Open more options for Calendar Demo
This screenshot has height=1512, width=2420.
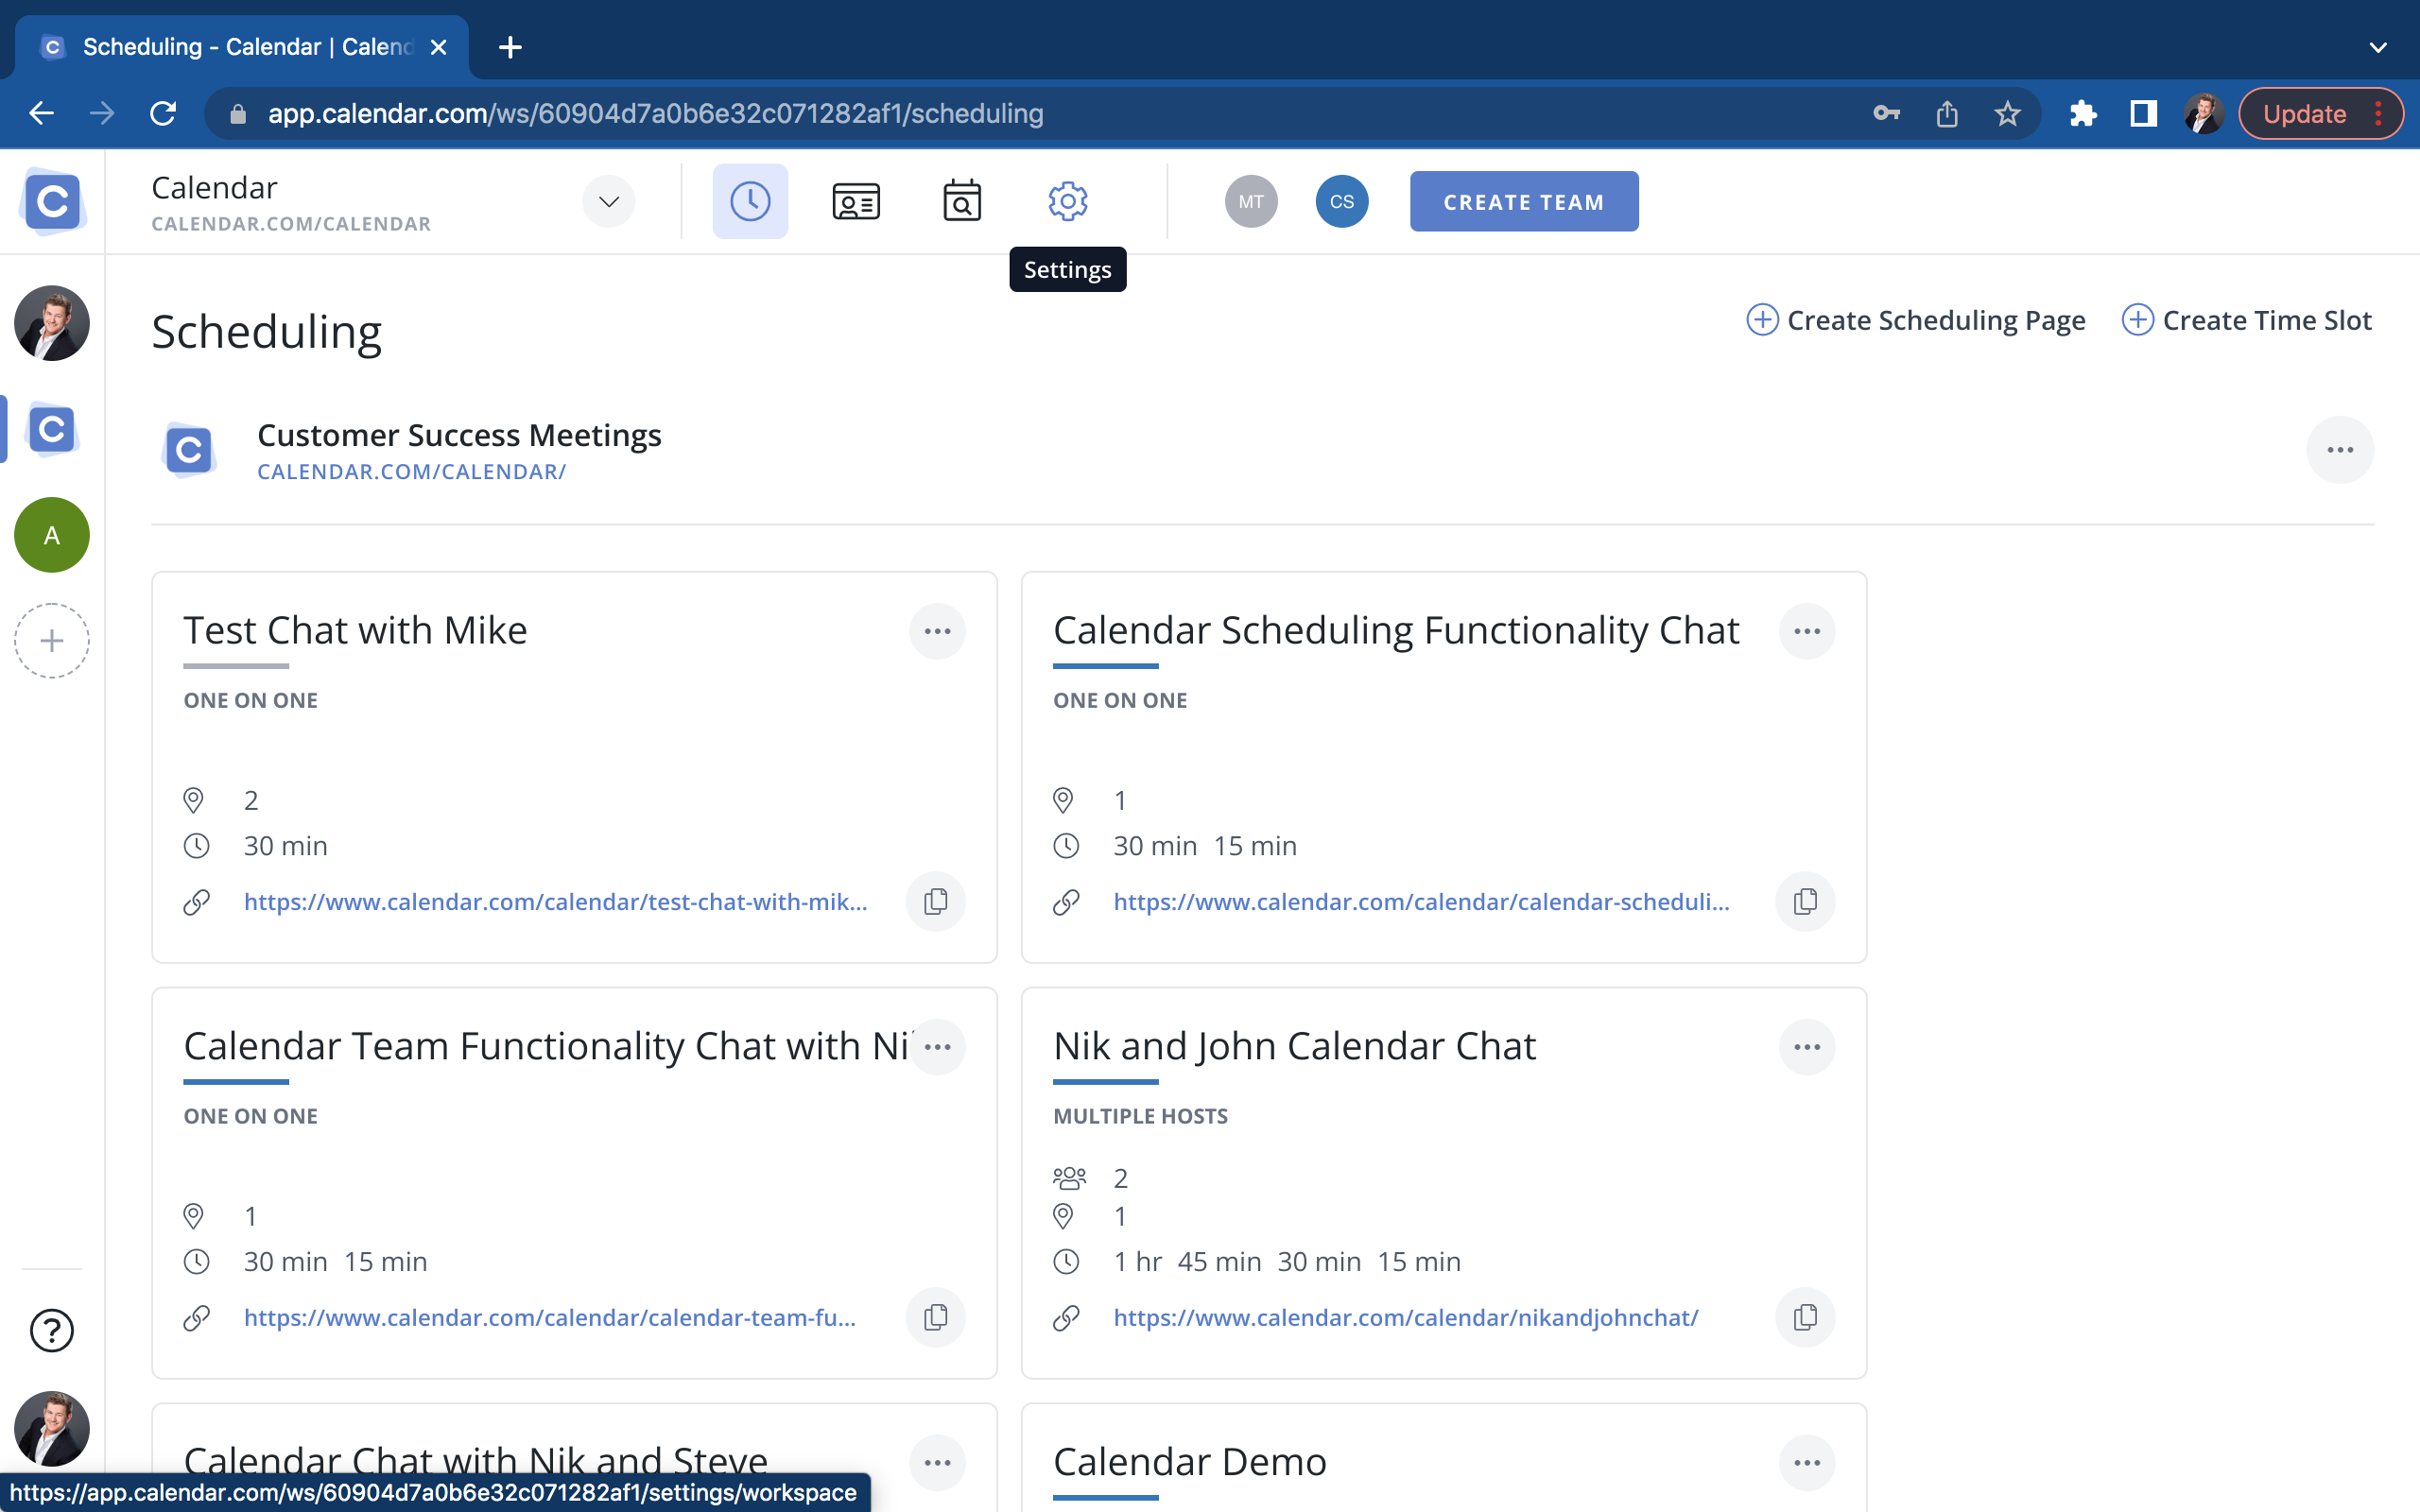(1807, 1463)
